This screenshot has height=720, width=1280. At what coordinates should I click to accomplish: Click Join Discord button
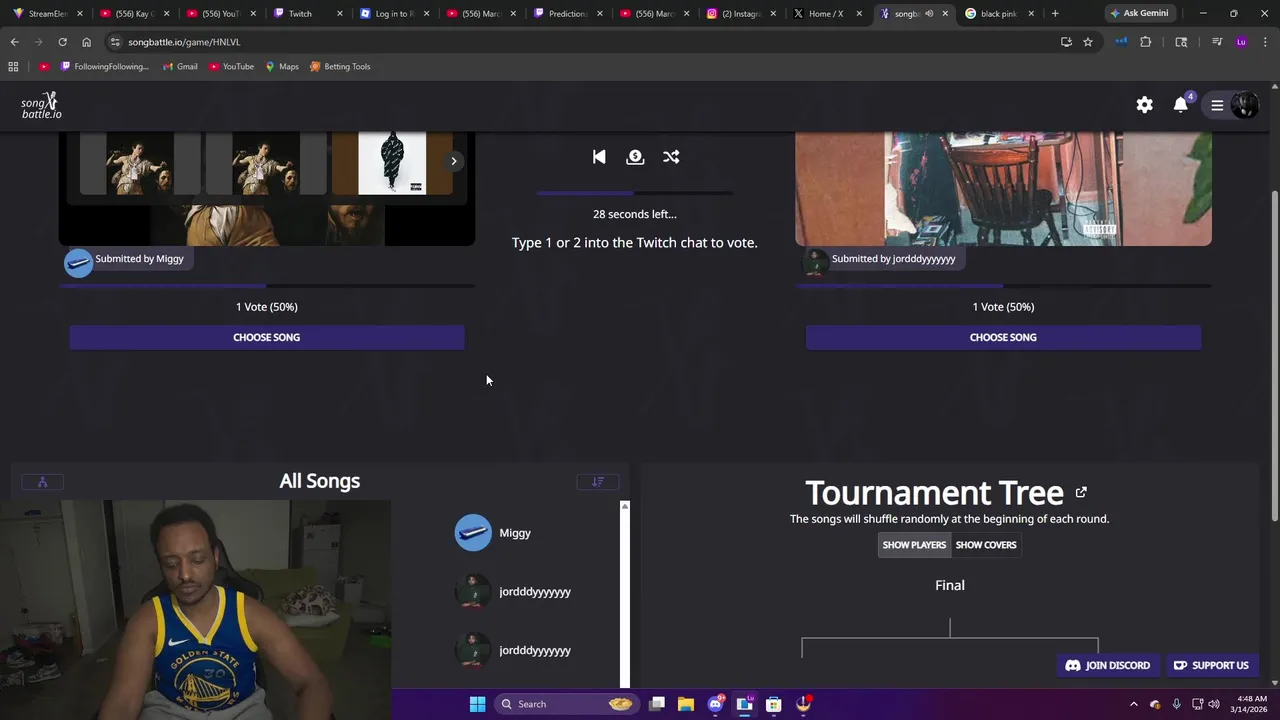coord(1108,665)
